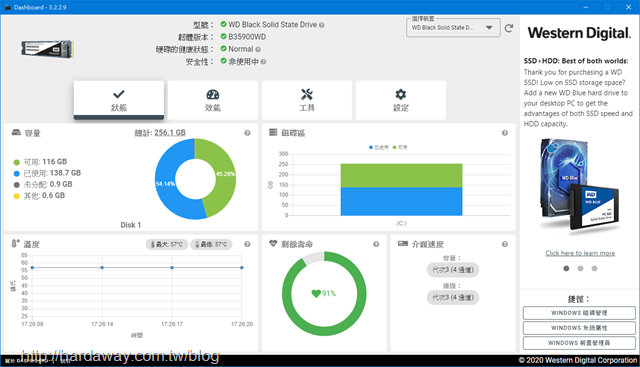This screenshot has height=367, width=640.
Task: Toggle the blue 已使用 legend in volume chart
Action: (378, 147)
